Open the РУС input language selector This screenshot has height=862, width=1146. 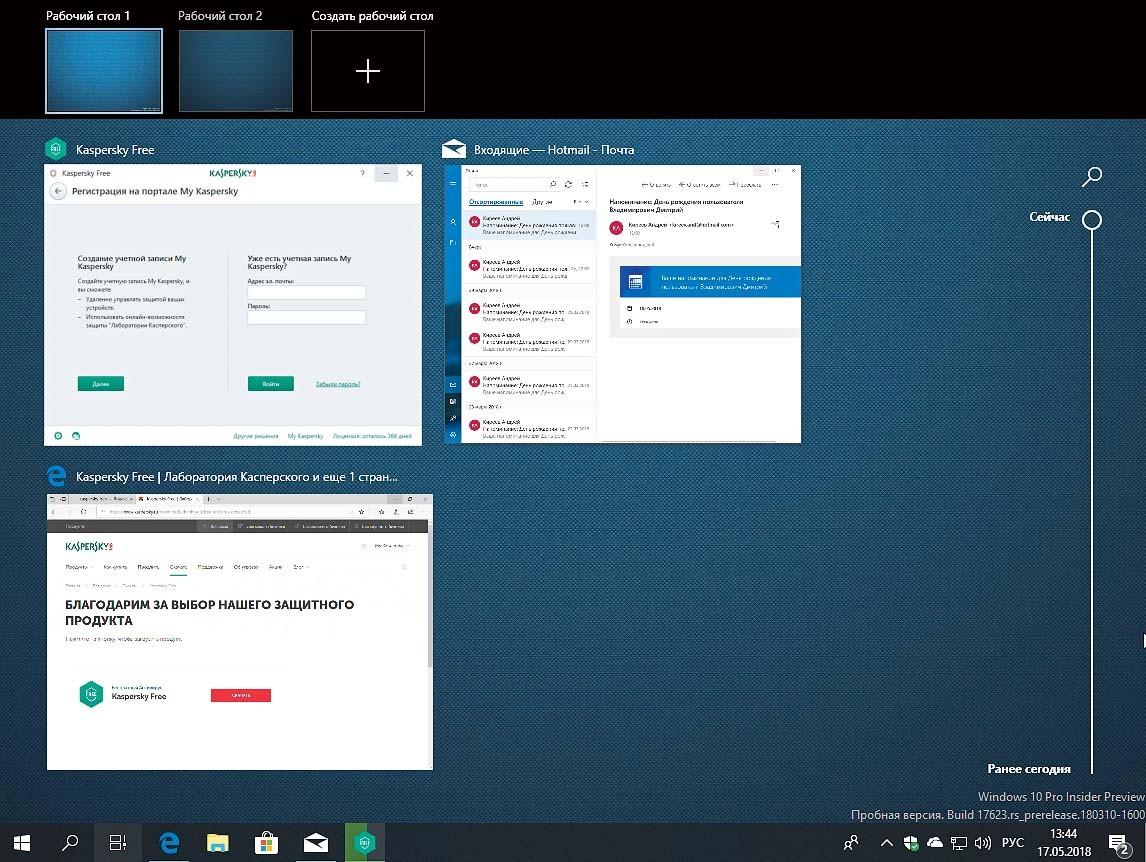click(1013, 843)
